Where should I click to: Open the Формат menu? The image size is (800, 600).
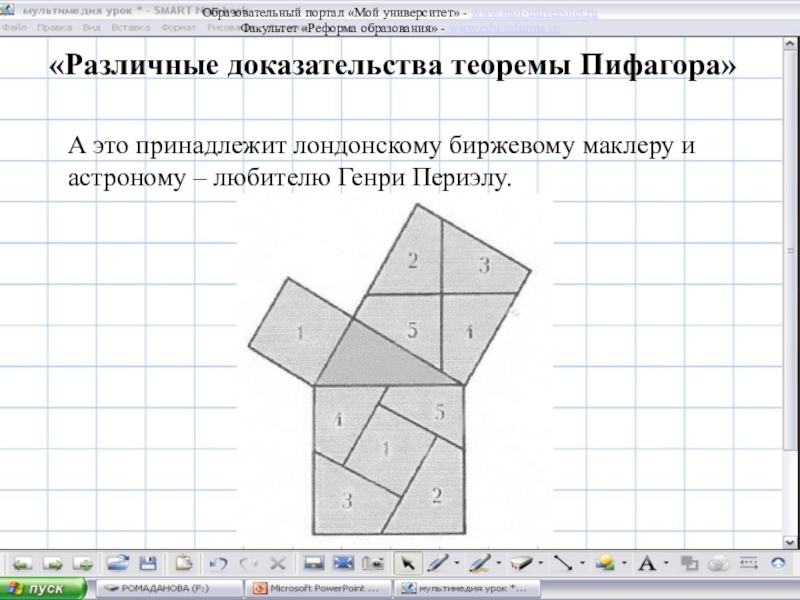(179, 28)
